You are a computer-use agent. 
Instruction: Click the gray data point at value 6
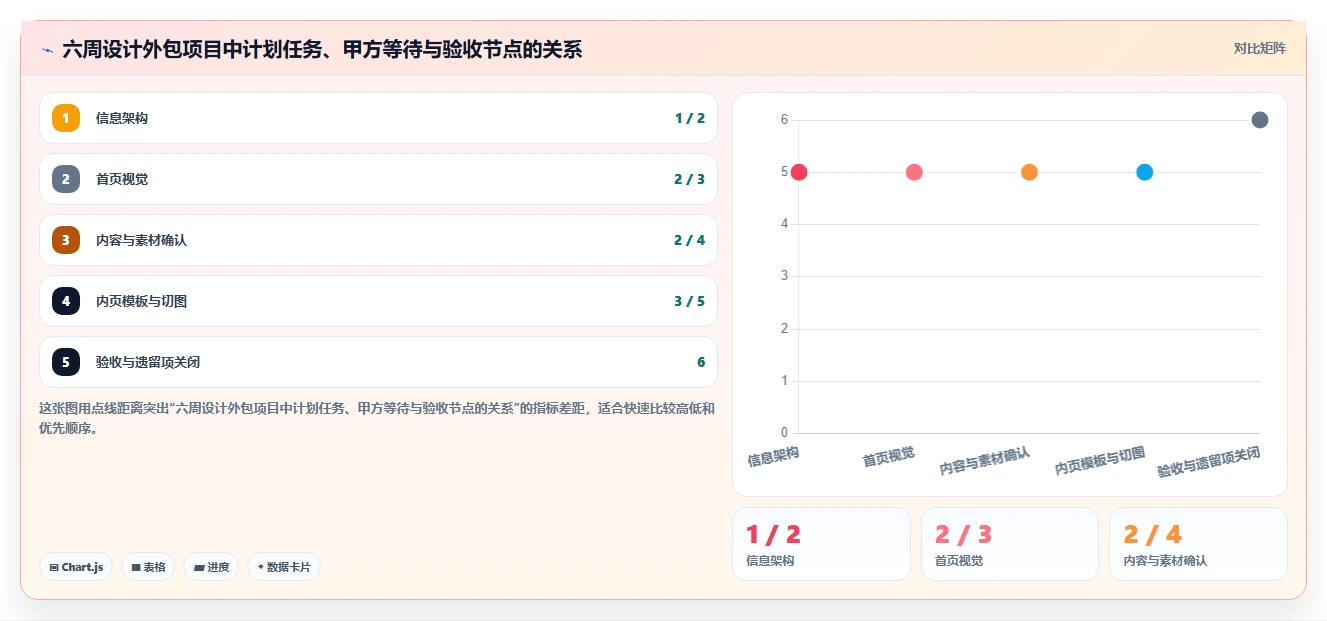point(1260,120)
